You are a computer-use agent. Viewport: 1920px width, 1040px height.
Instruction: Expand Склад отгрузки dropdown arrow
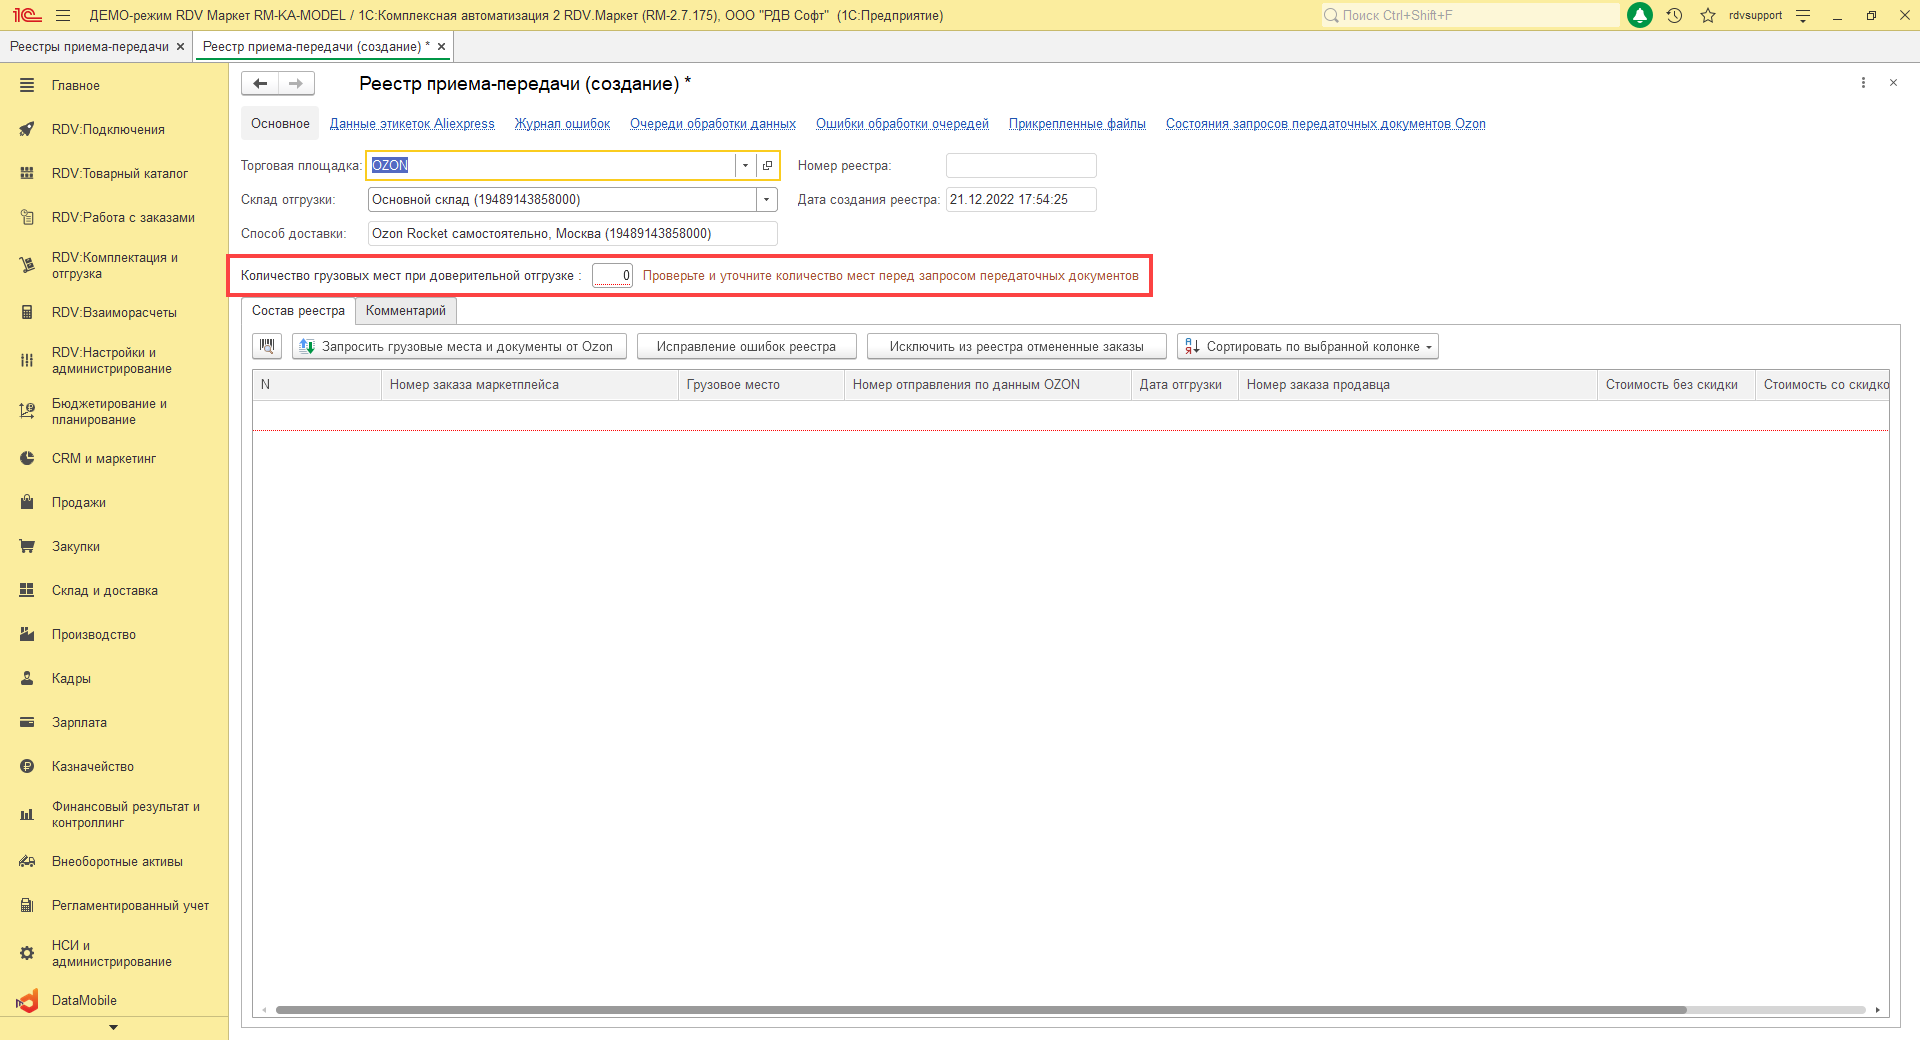766,200
